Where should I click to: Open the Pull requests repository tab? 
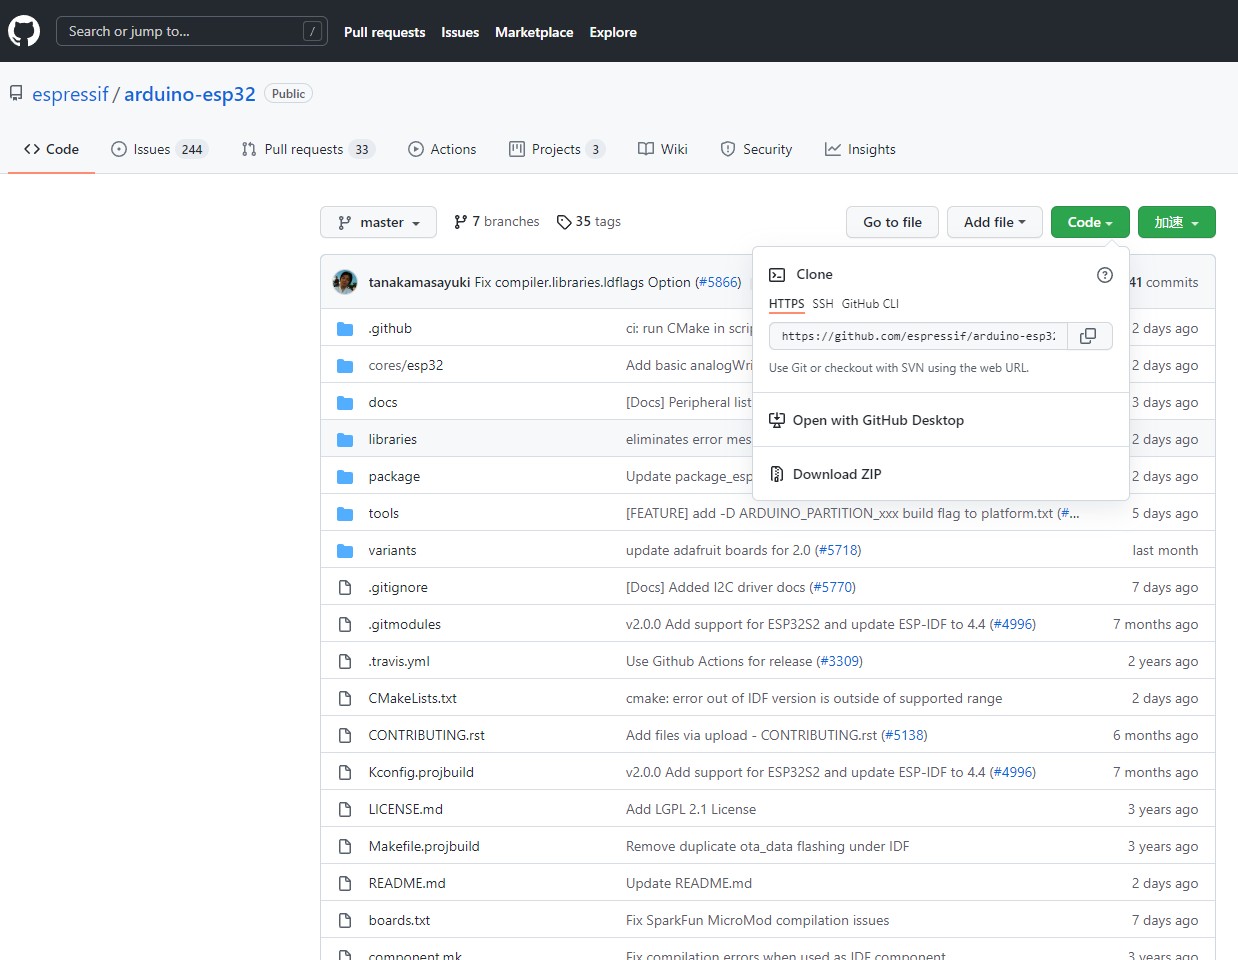[x=308, y=149]
